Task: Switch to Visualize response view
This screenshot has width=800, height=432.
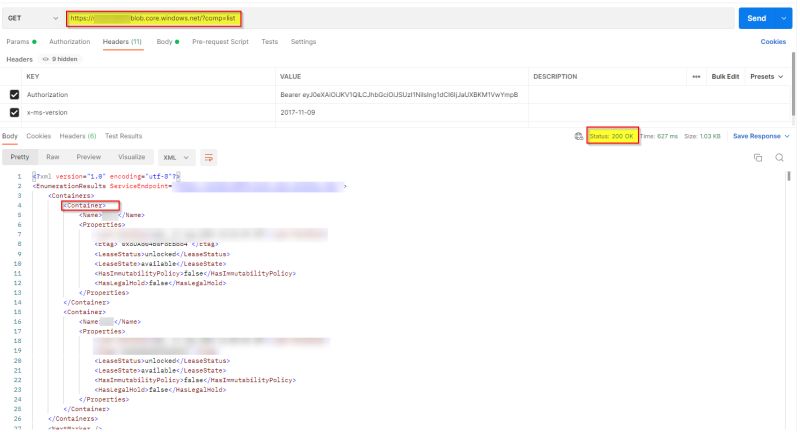Action: [x=132, y=157]
